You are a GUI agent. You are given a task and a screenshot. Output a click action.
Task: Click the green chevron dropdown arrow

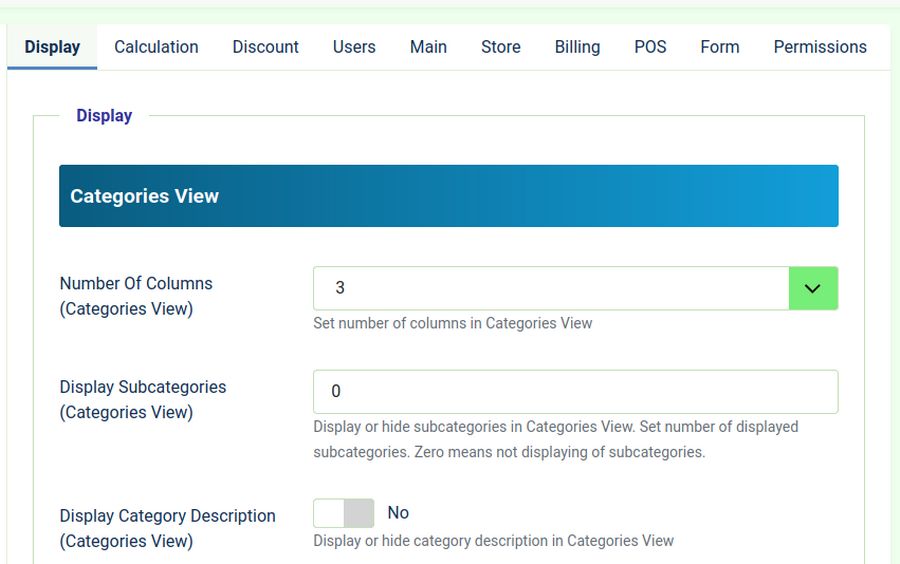tap(813, 288)
